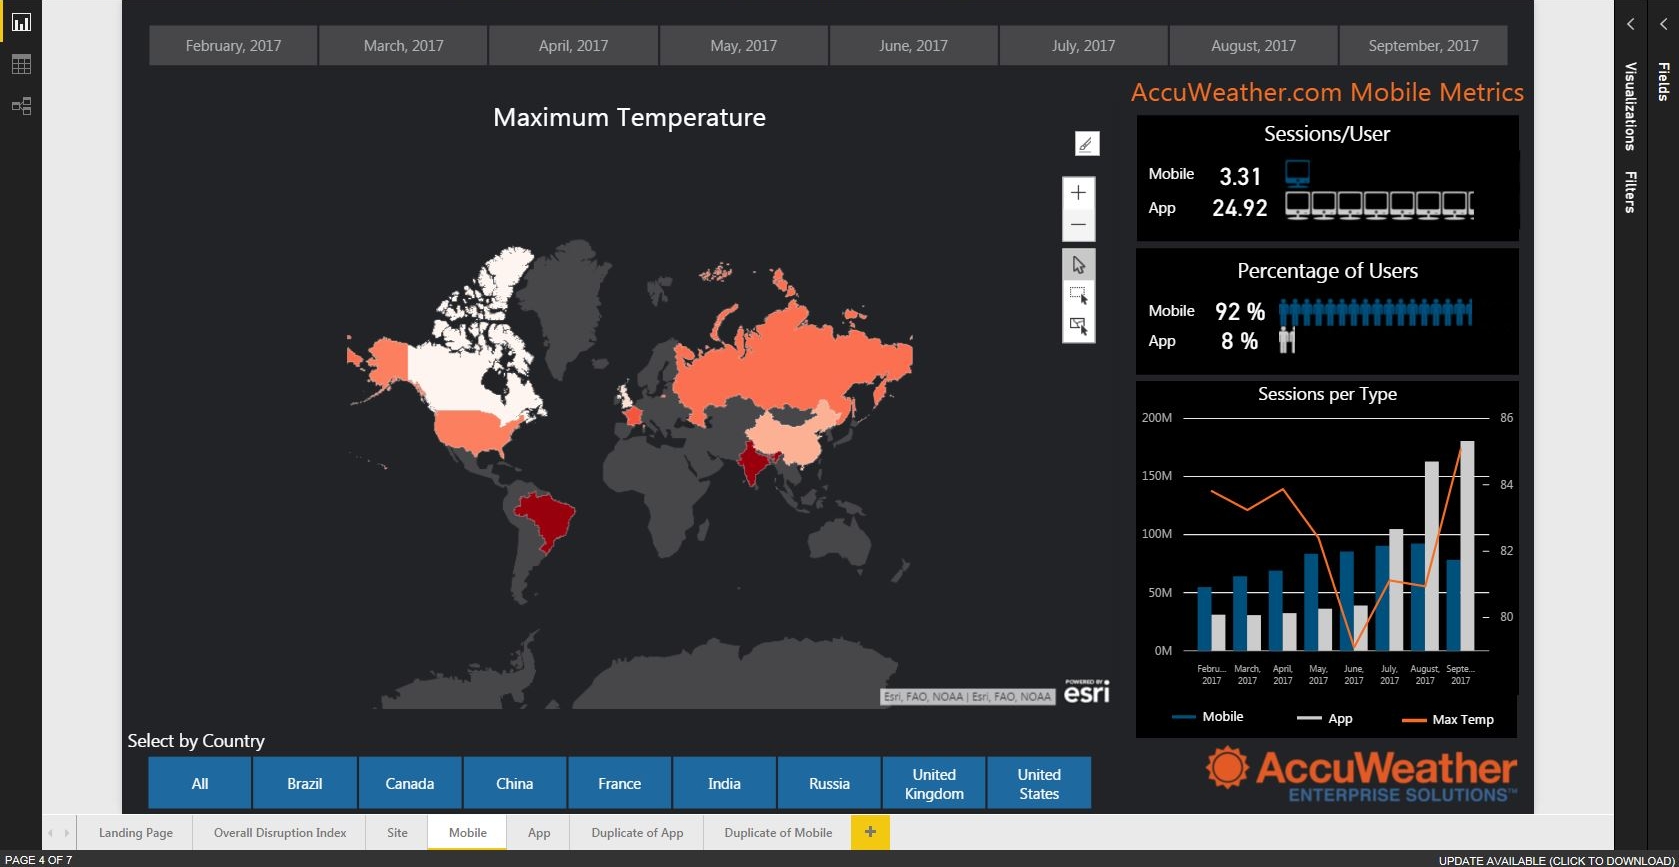The height and width of the screenshot is (867, 1679).
Task: Select March, 2017 month slicer
Action: (x=403, y=46)
